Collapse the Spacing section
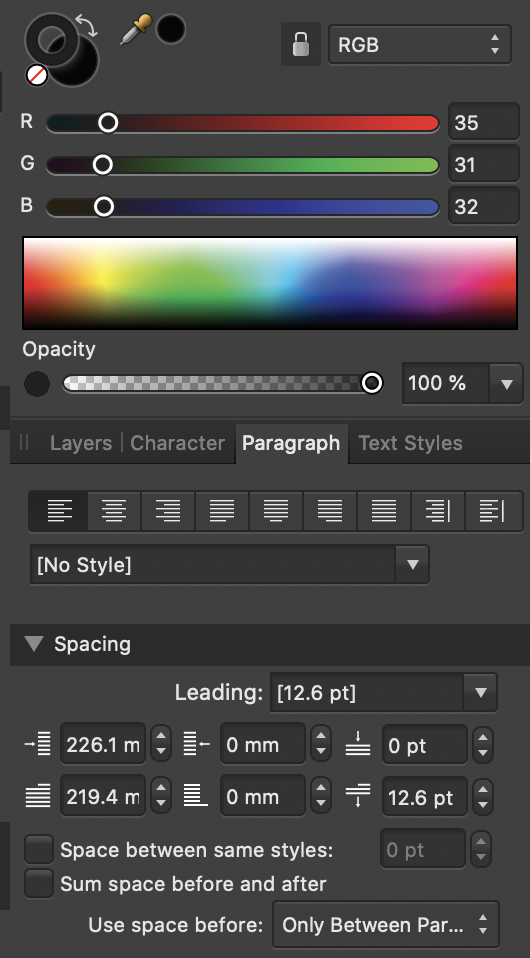This screenshot has height=958, width=530. click(35, 644)
